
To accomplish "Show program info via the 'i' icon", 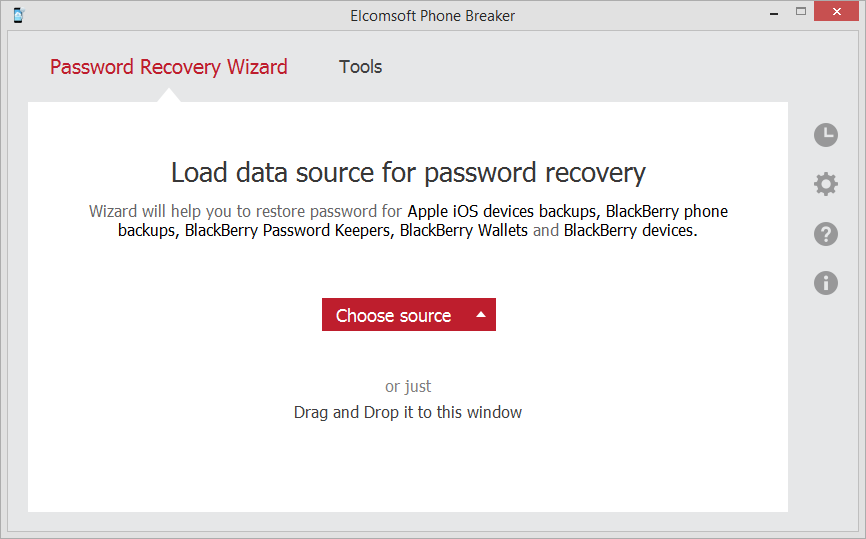I will click(x=826, y=283).
